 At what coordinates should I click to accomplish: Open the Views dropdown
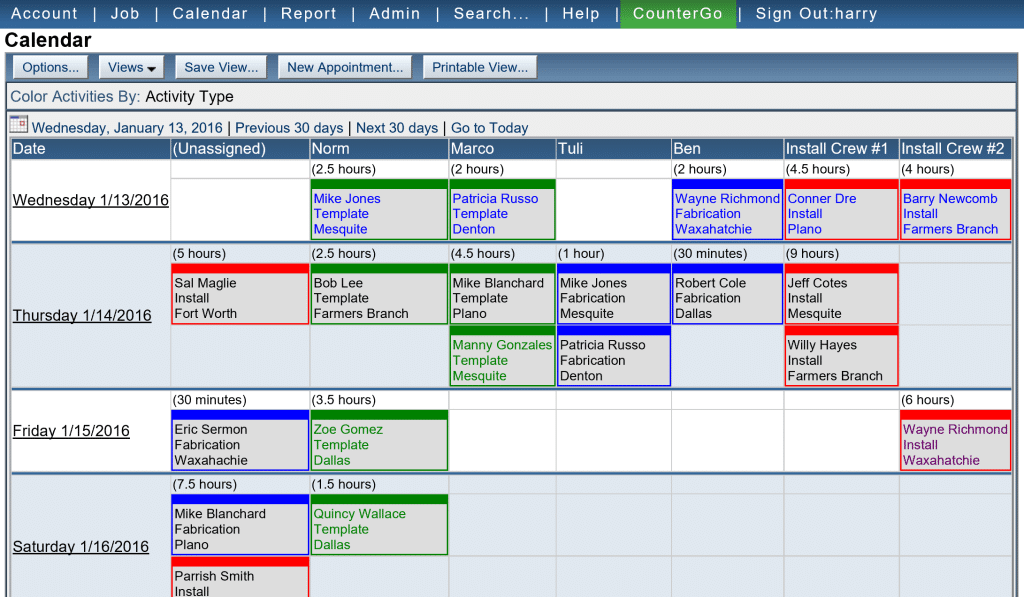pos(130,66)
